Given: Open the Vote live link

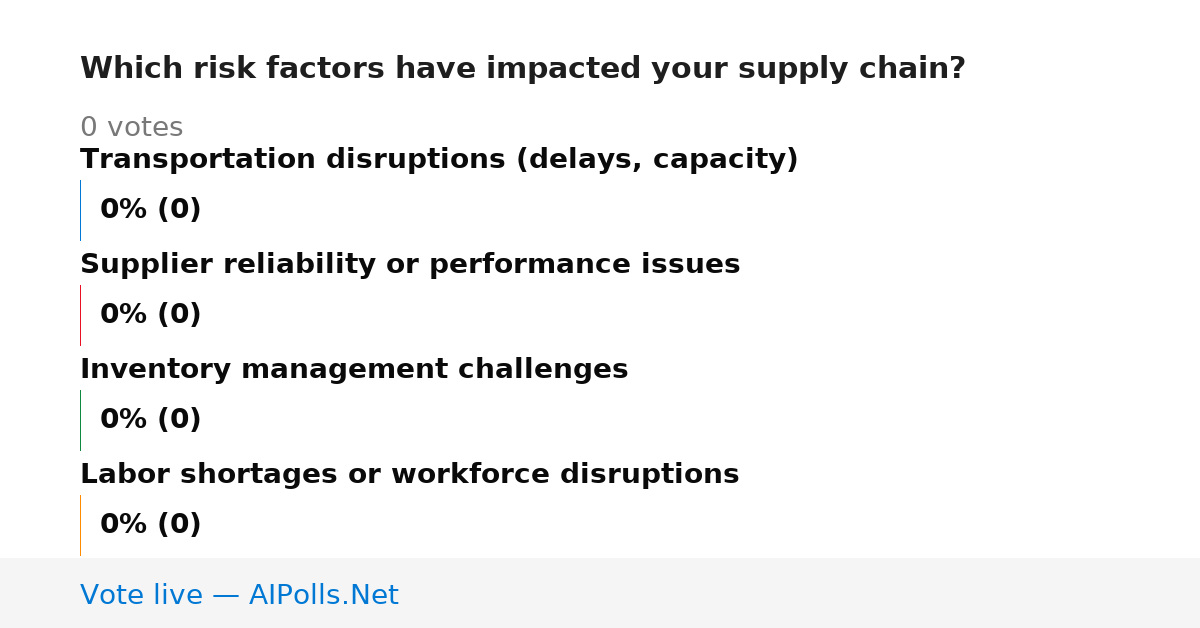Looking at the screenshot, I should click(239, 596).
